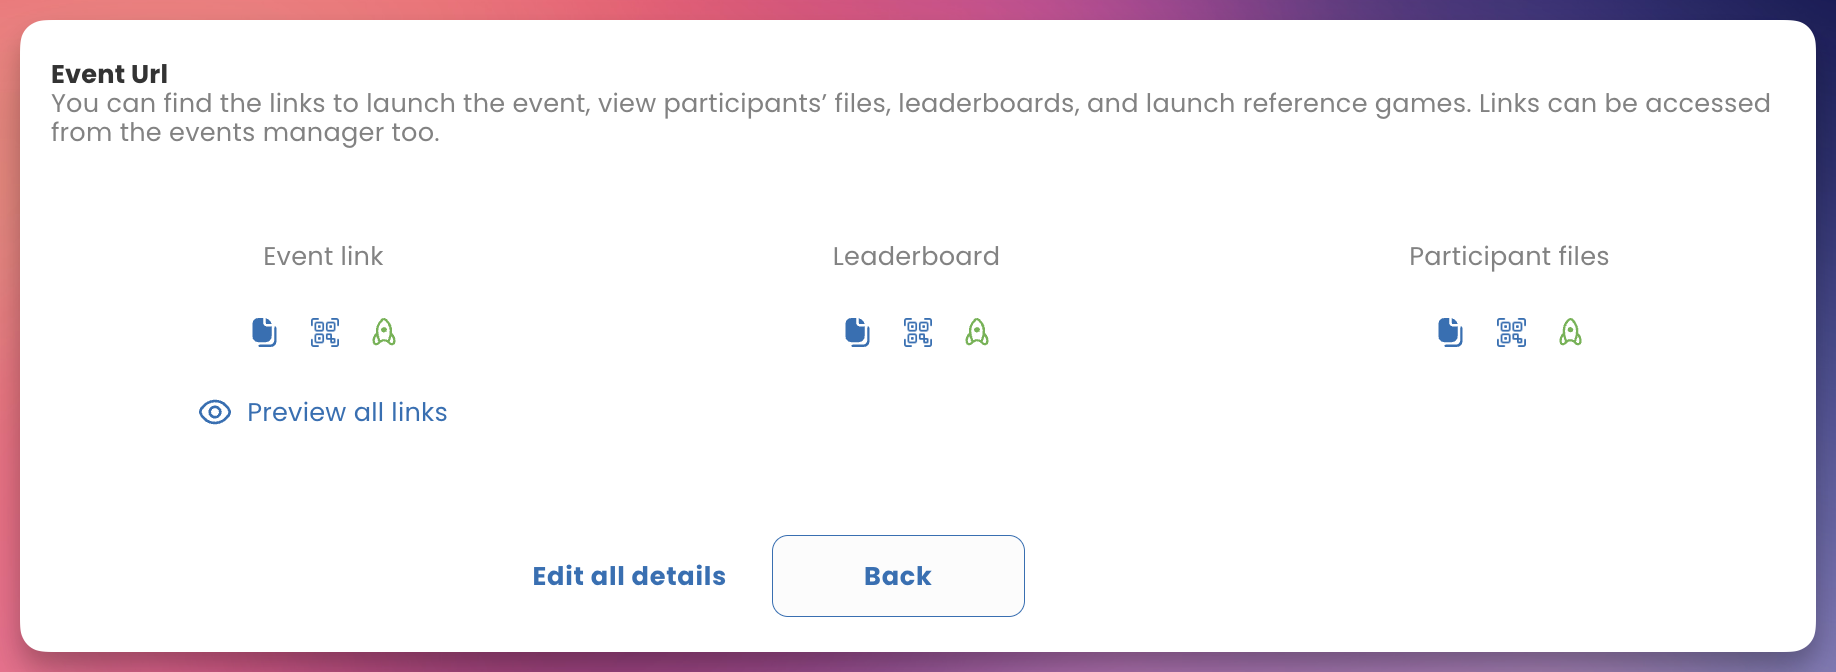Click the word 'Preview' in Preview all links
This screenshot has width=1836, height=672.
click(x=296, y=412)
